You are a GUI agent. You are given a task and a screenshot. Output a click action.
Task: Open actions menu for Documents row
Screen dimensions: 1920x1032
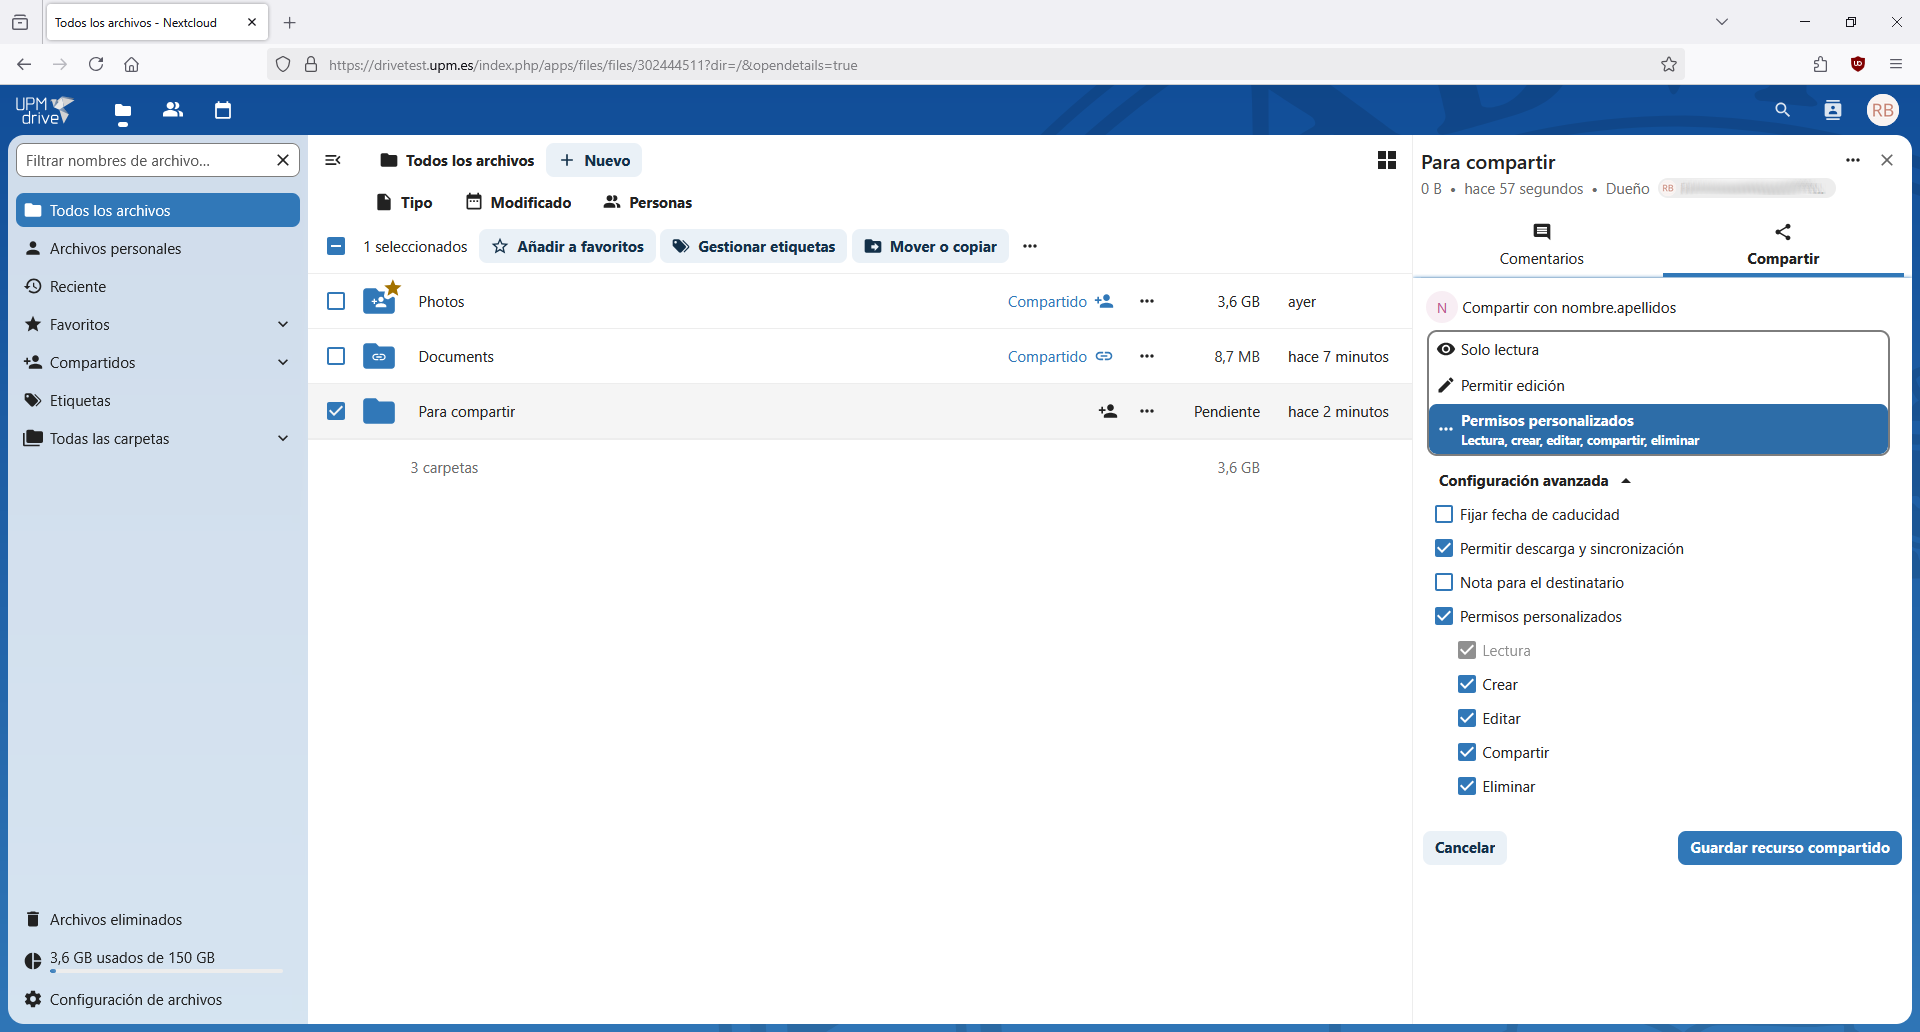[1147, 356]
